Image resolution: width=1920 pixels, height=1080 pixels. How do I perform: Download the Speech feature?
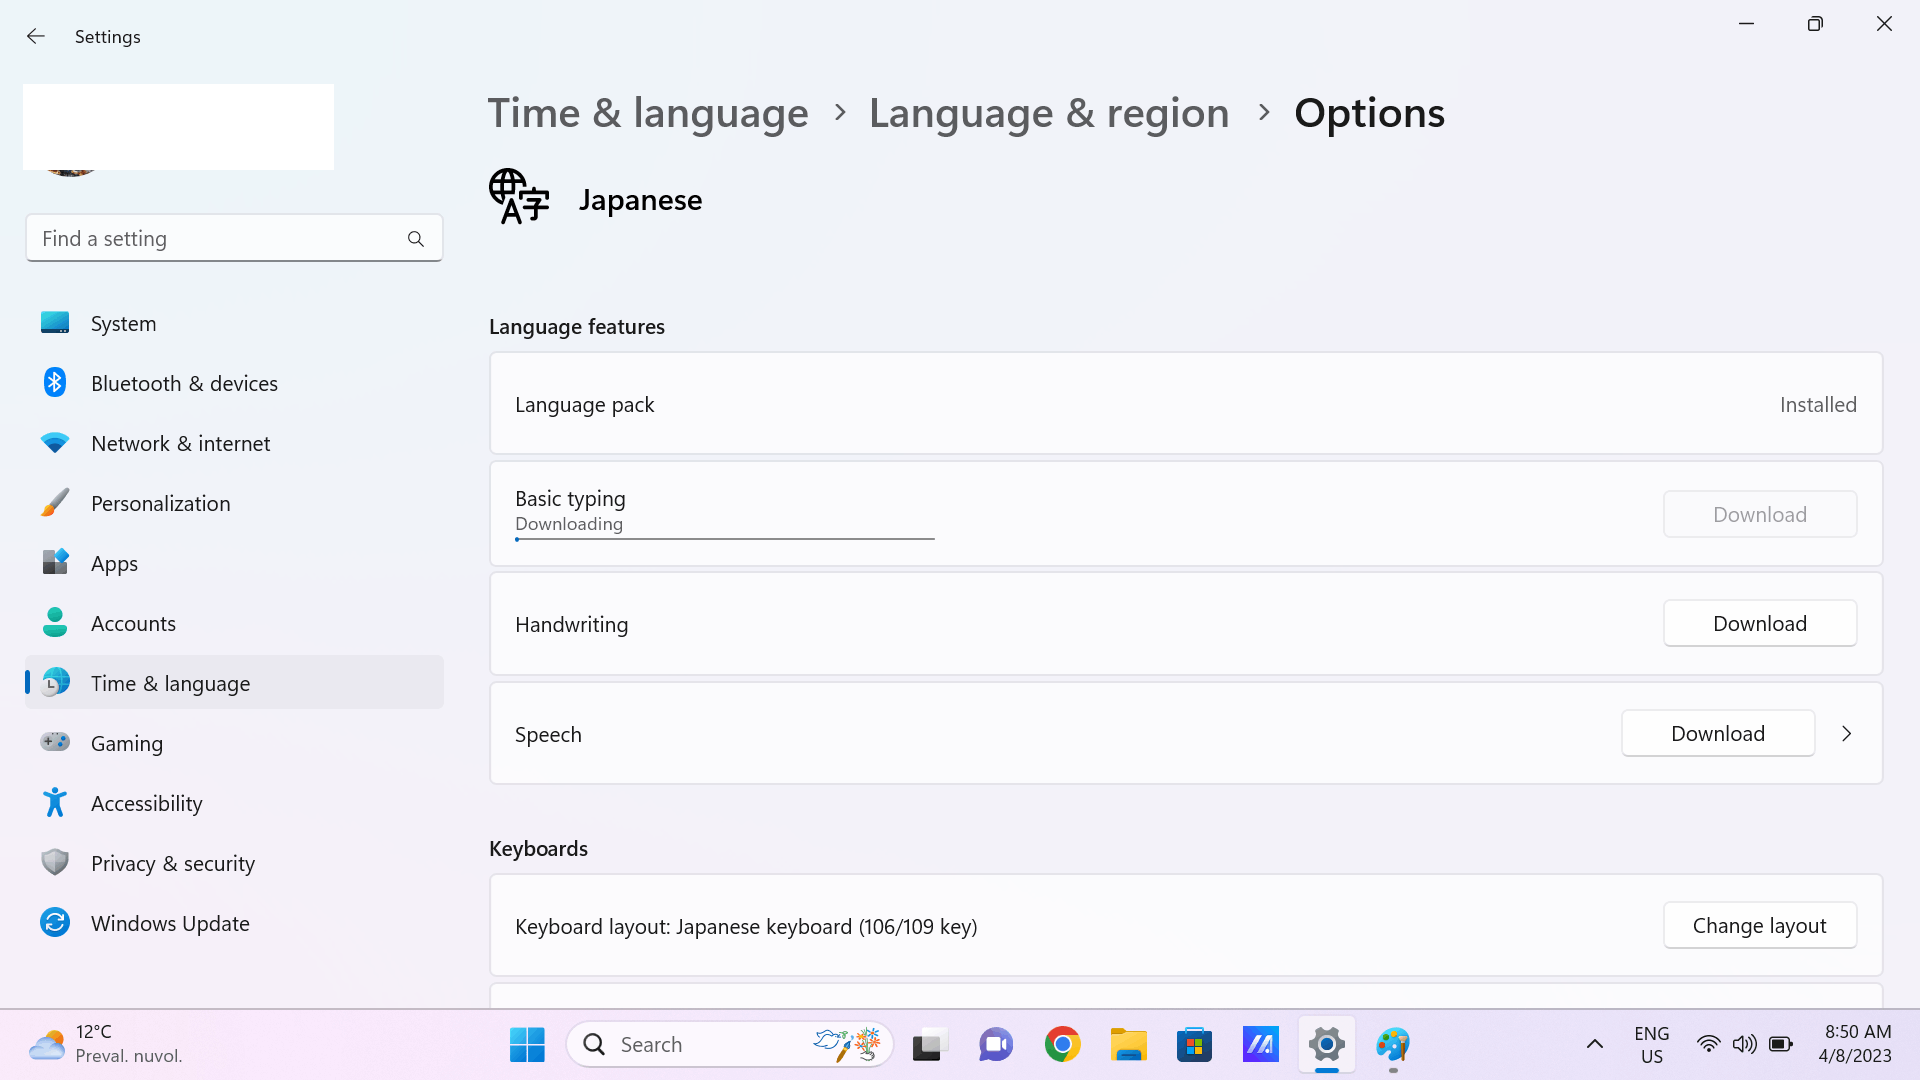1718,733
